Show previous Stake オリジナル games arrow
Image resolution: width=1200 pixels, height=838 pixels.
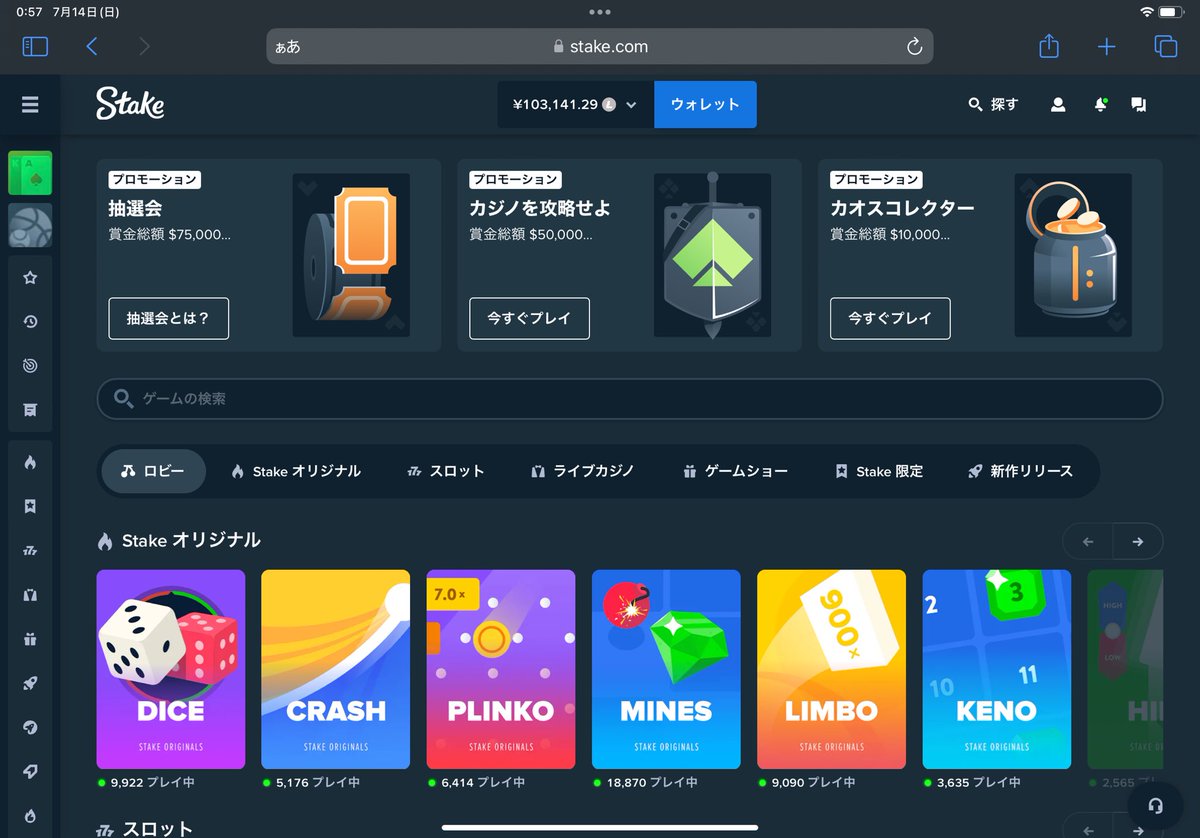click(1088, 541)
